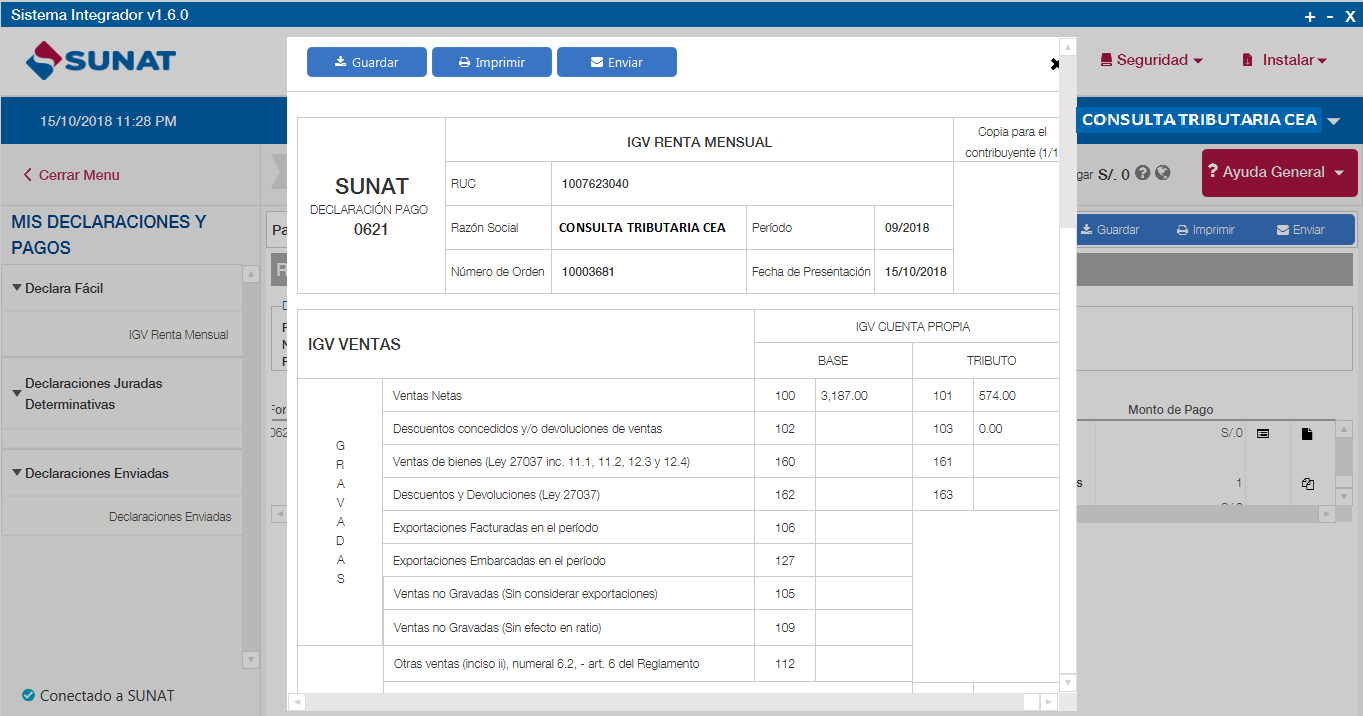
Task: Click the Seguridad menu icon
Action: pyautogui.click(x=1106, y=60)
